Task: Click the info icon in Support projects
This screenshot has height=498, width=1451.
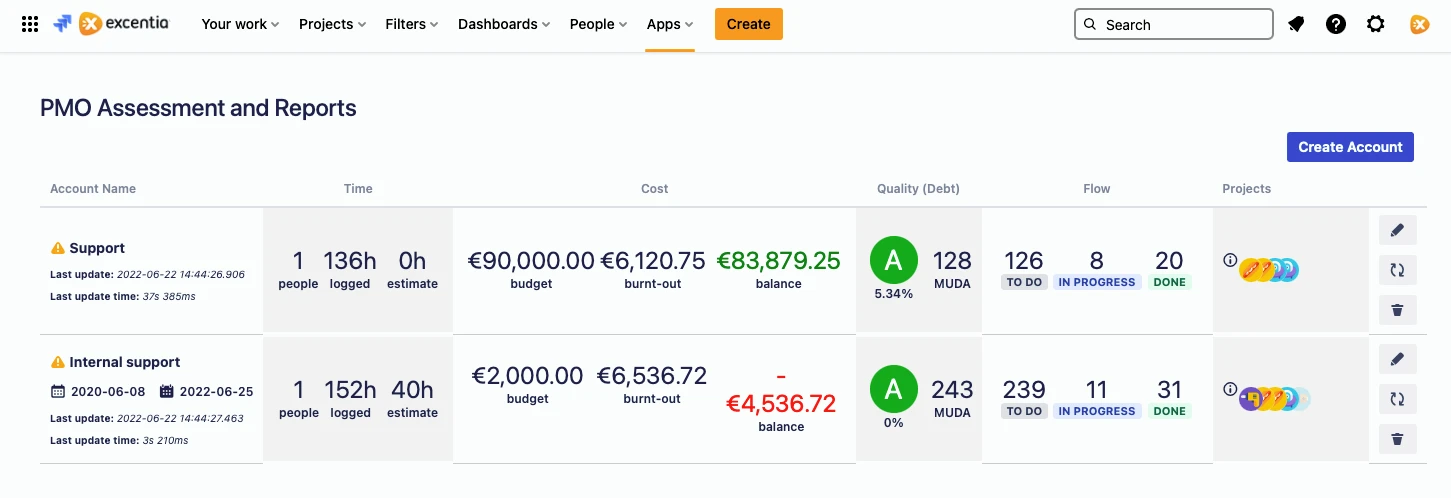Action: click(x=1230, y=260)
